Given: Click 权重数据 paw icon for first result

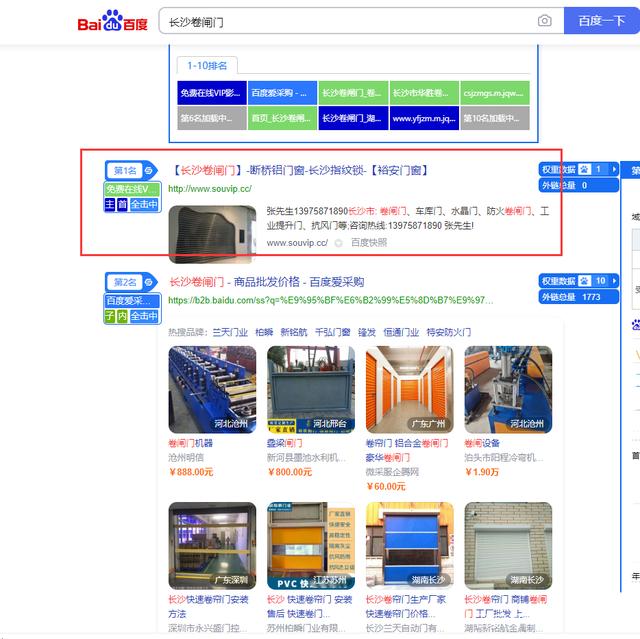Looking at the screenshot, I should pos(585,169).
